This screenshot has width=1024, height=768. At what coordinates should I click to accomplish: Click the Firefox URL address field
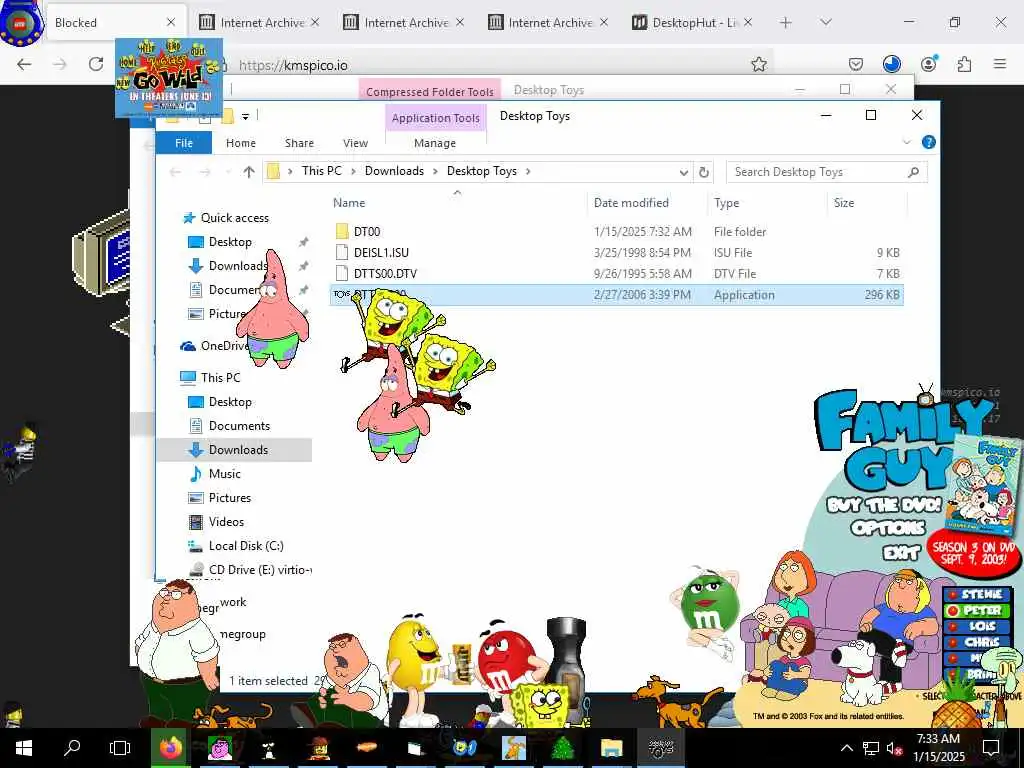(483, 65)
